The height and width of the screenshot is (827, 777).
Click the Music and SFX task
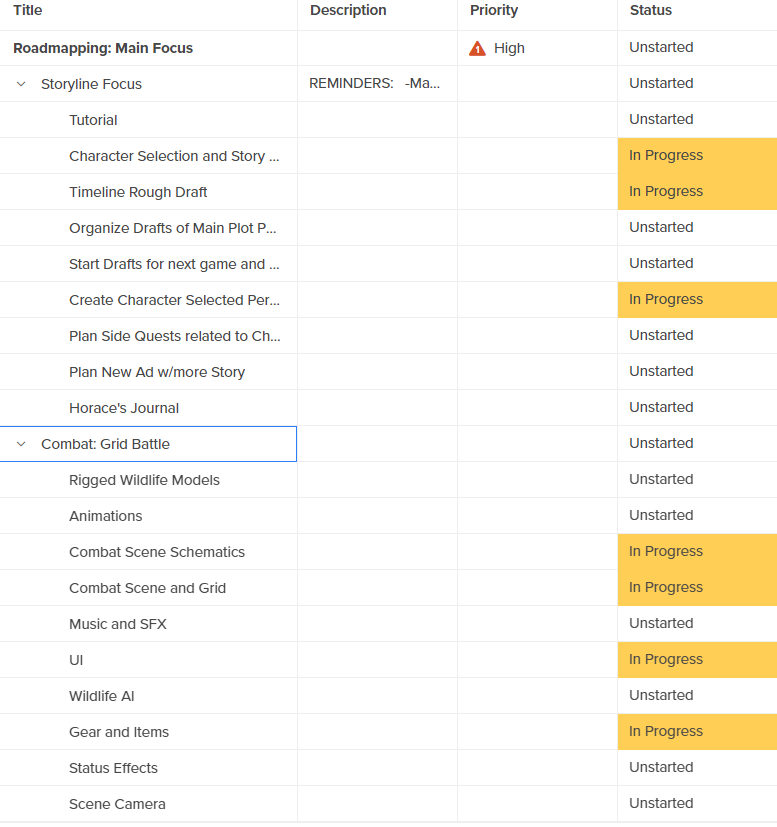click(118, 624)
